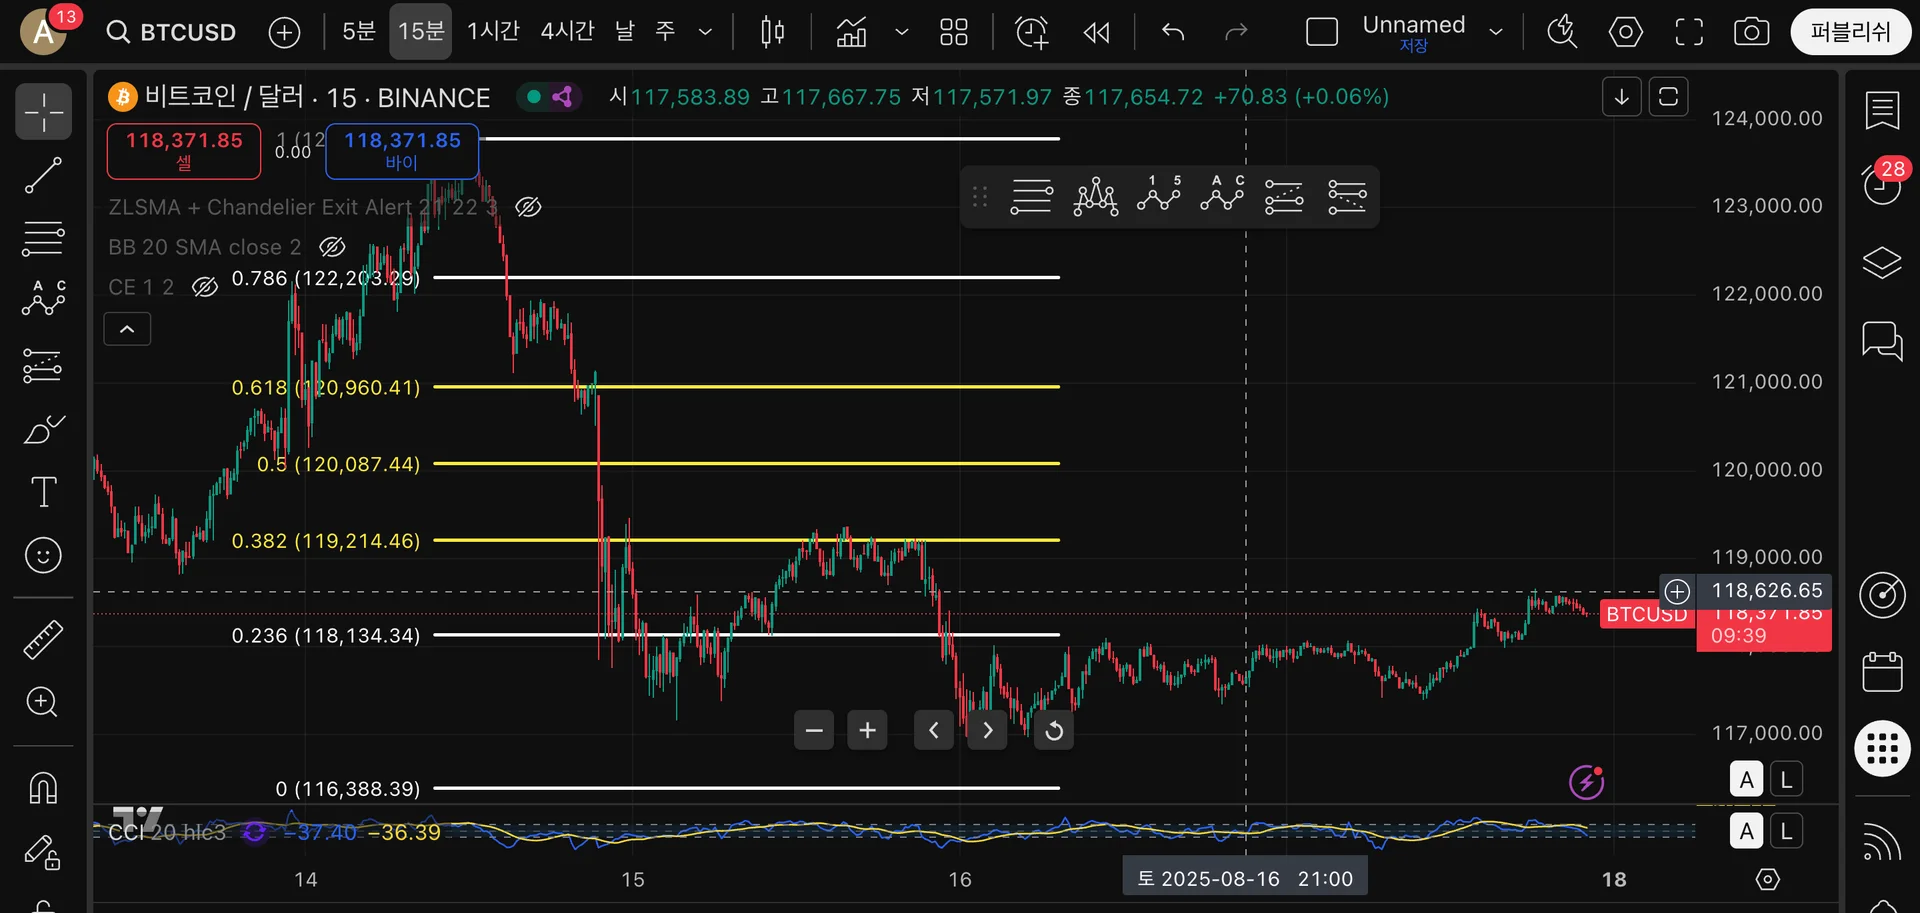Open the economic calendar panel

coord(1882,671)
